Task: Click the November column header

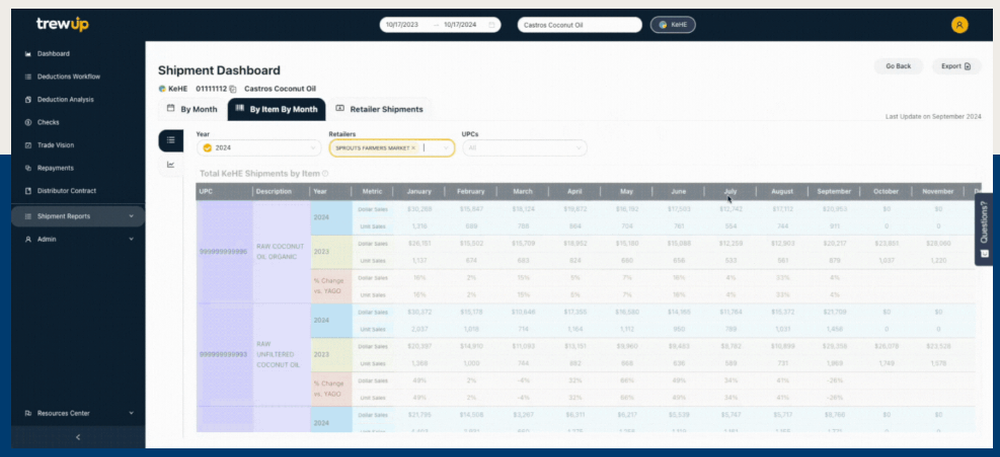Action: pos(938,191)
